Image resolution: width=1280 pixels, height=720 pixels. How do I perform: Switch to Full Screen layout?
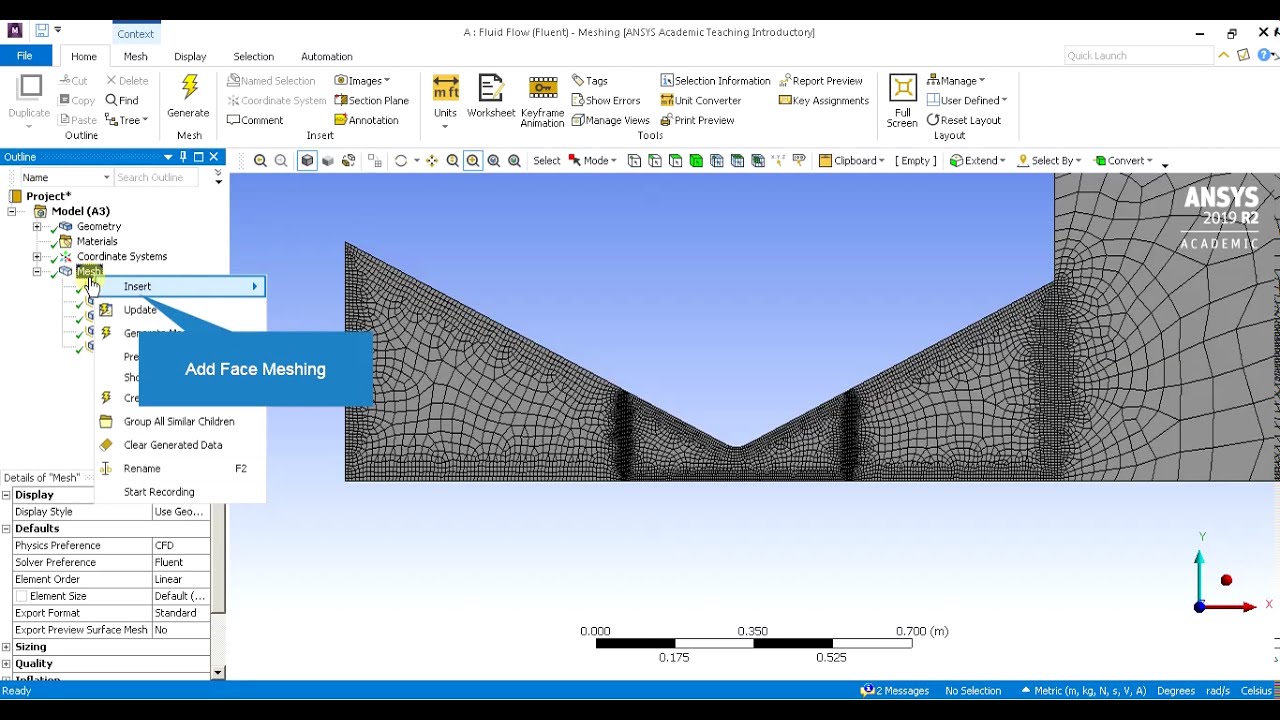902,101
